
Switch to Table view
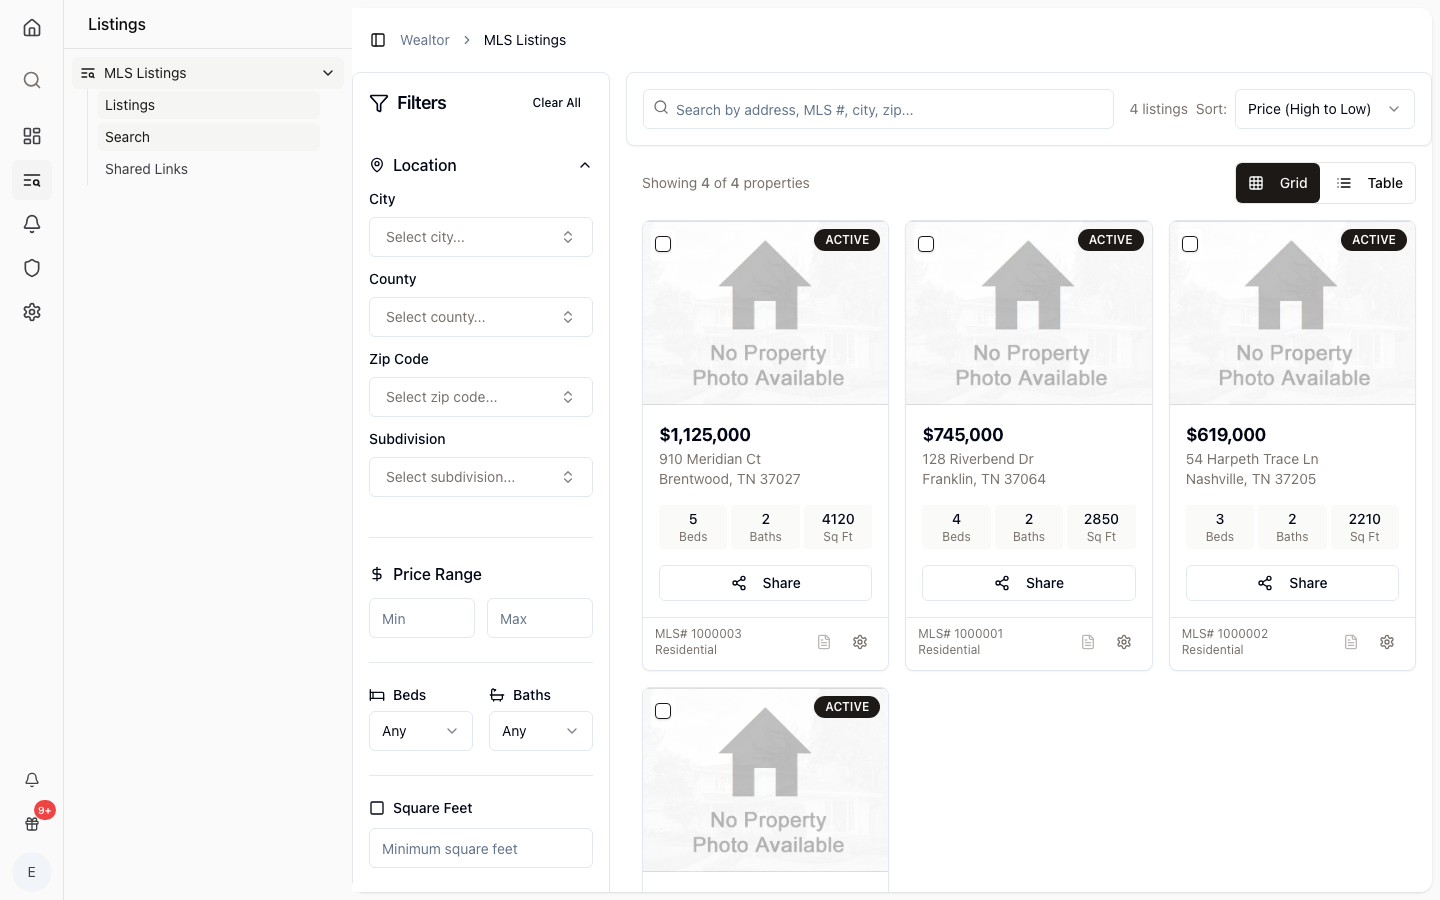point(1368,183)
